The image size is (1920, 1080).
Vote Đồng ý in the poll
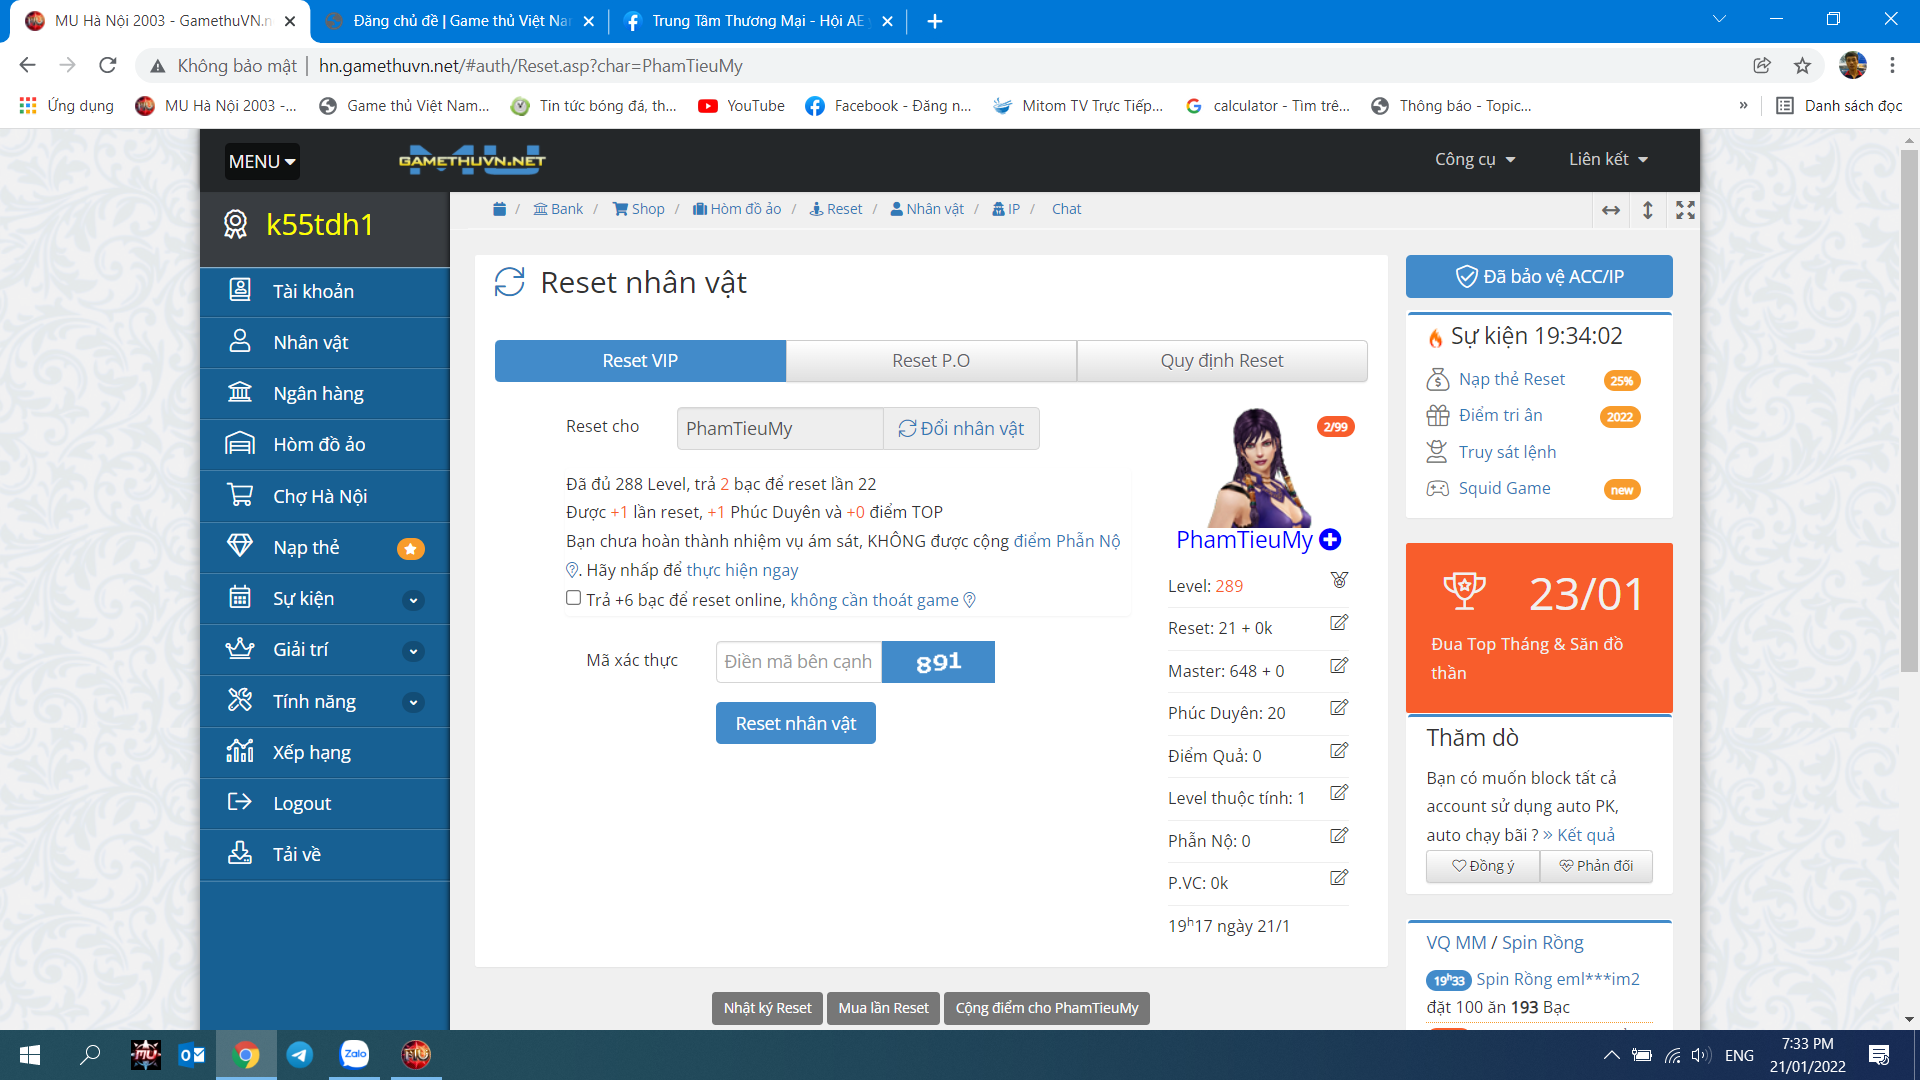click(1483, 866)
